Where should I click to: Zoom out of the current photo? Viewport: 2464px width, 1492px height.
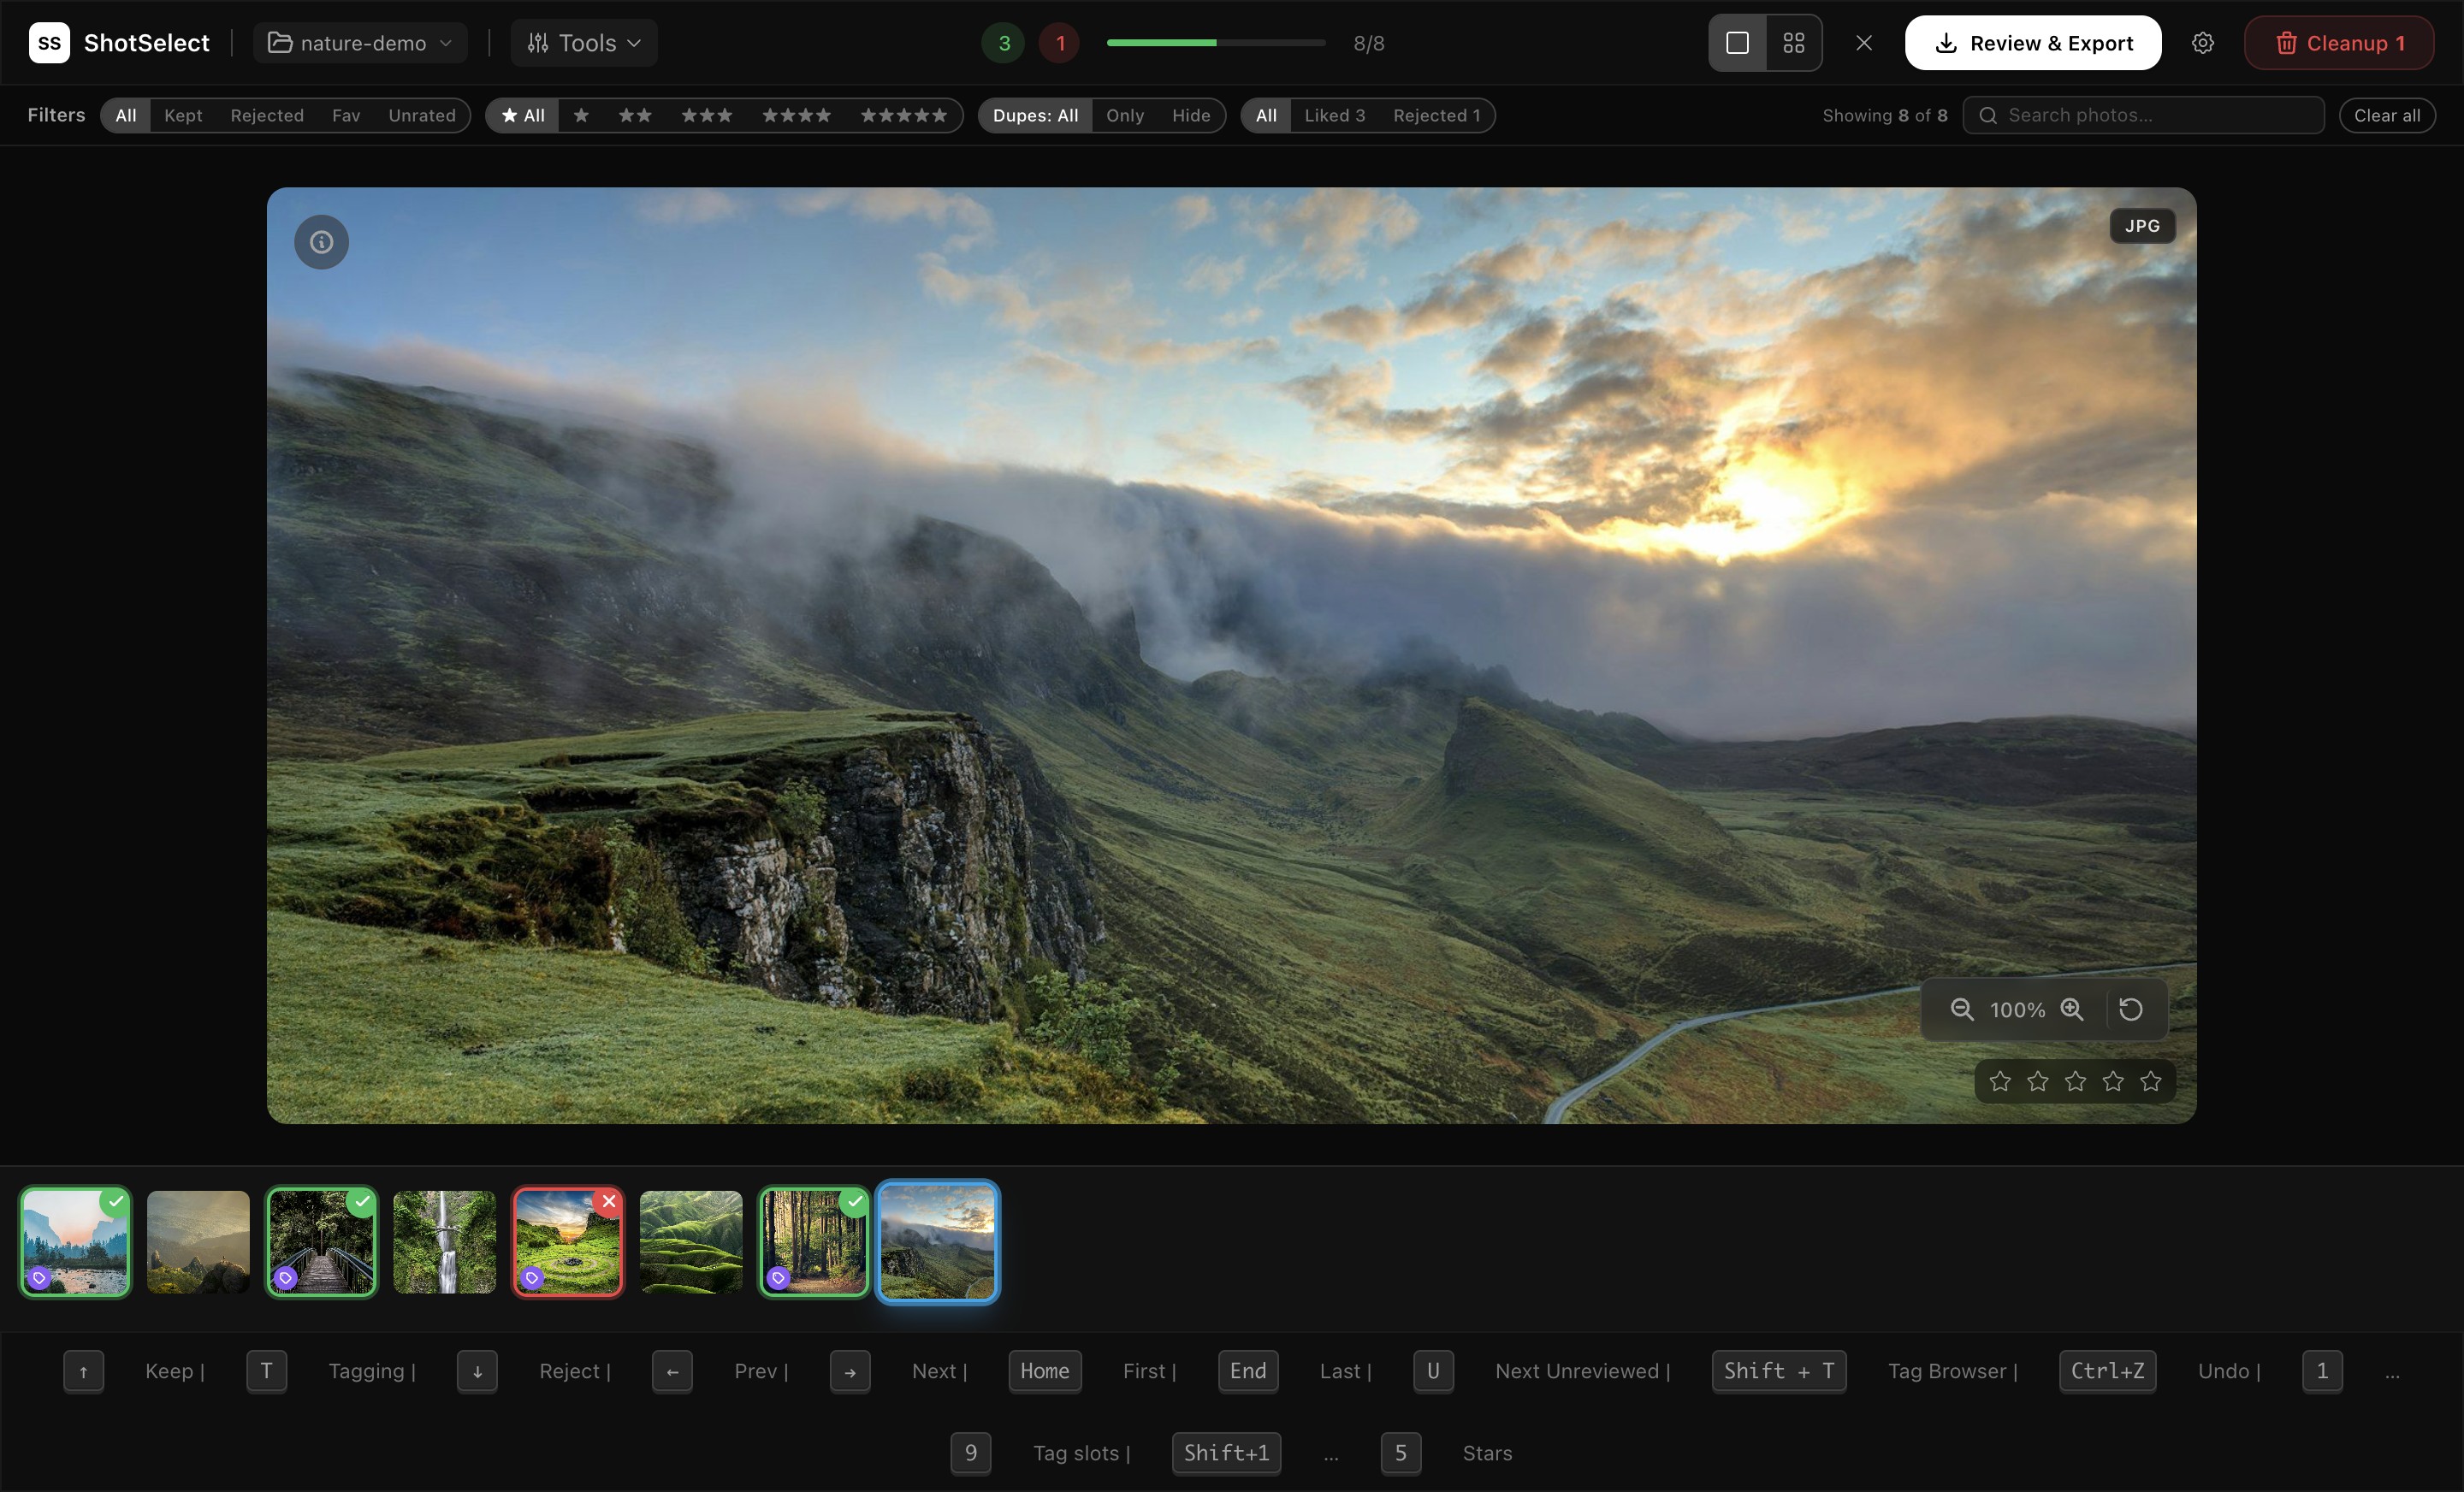1962,1009
